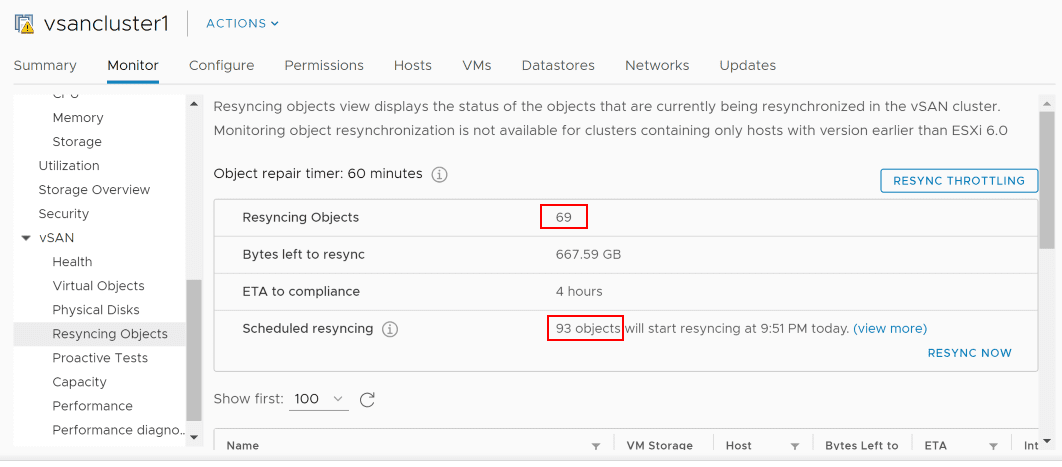Click the refresh icon beside Show first
1062x467 pixels.
click(367, 399)
